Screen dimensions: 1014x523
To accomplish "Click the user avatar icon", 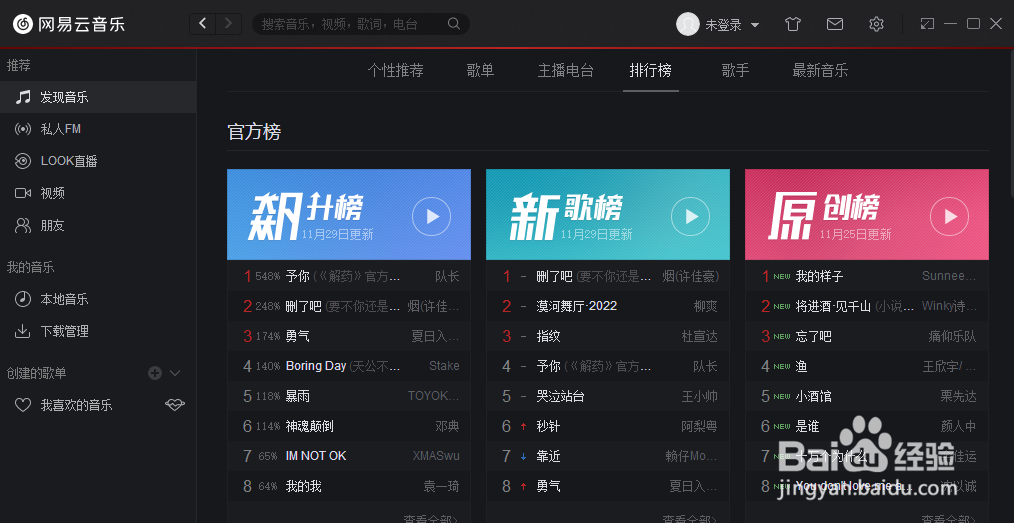I will click(x=687, y=24).
